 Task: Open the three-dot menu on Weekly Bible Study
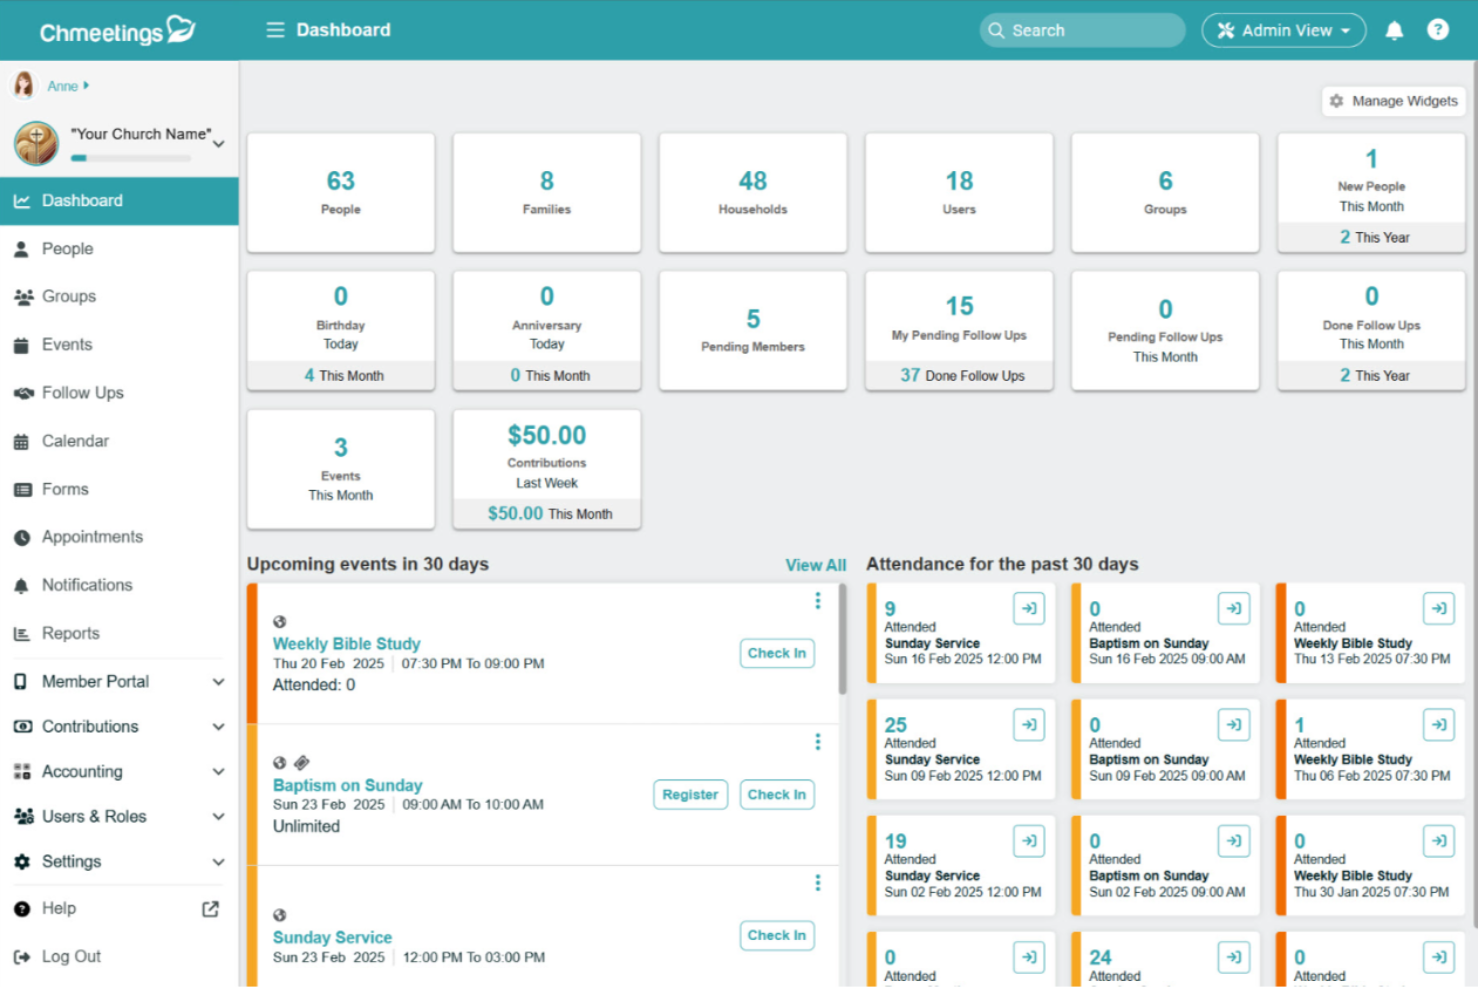coord(818,599)
